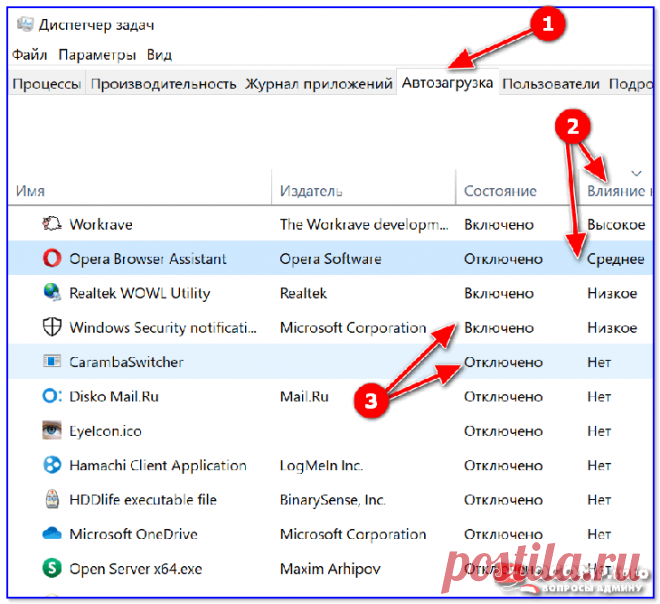The height and width of the screenshot is (604, 660).
Task: Select the EyeIcon.ico name
Action: coord(105,431)
